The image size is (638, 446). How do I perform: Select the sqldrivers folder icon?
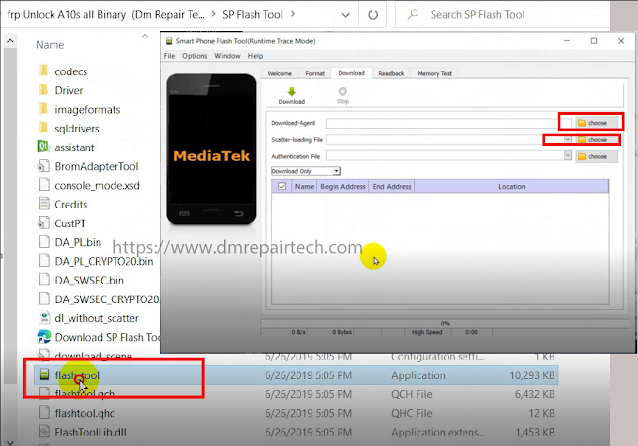pos(44,128)
